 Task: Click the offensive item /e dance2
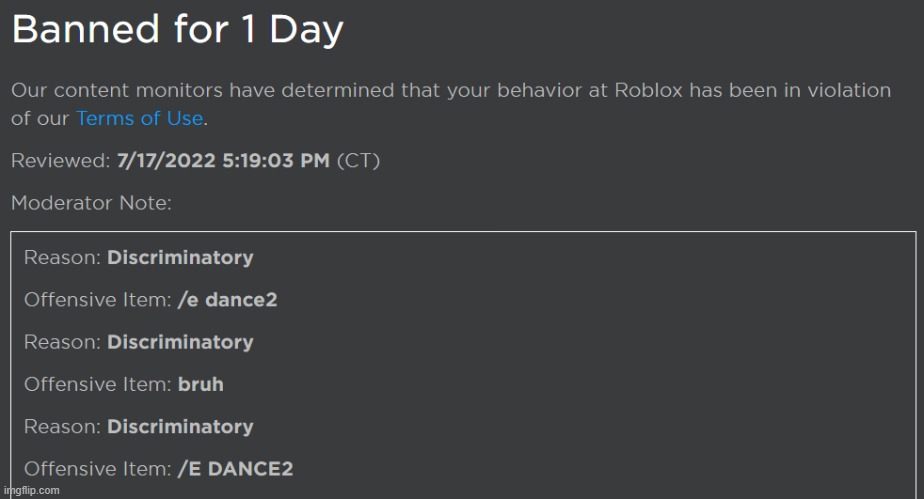[x=227, y=300]
